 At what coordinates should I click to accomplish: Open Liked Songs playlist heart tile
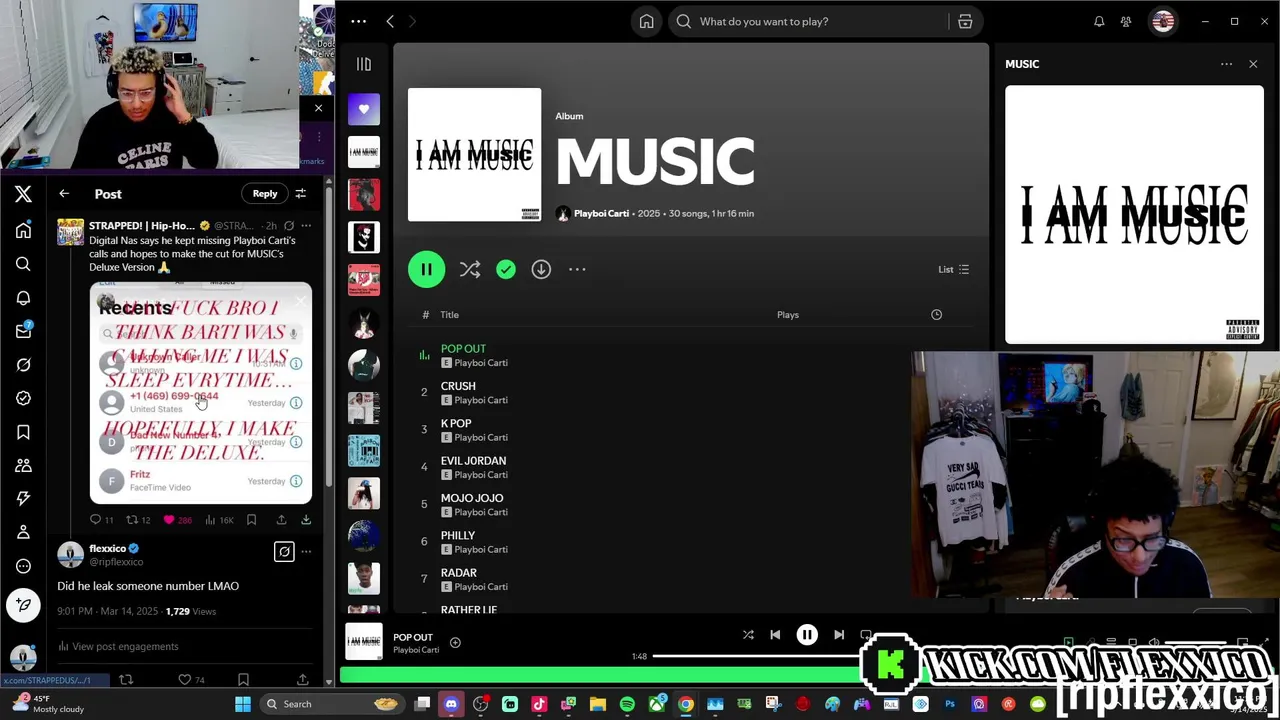point(364,109)
